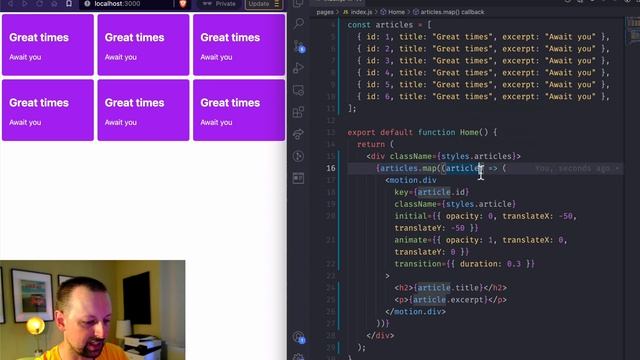Click the 'return (' line
Screen dimensions: 640x360
point(376,144)
